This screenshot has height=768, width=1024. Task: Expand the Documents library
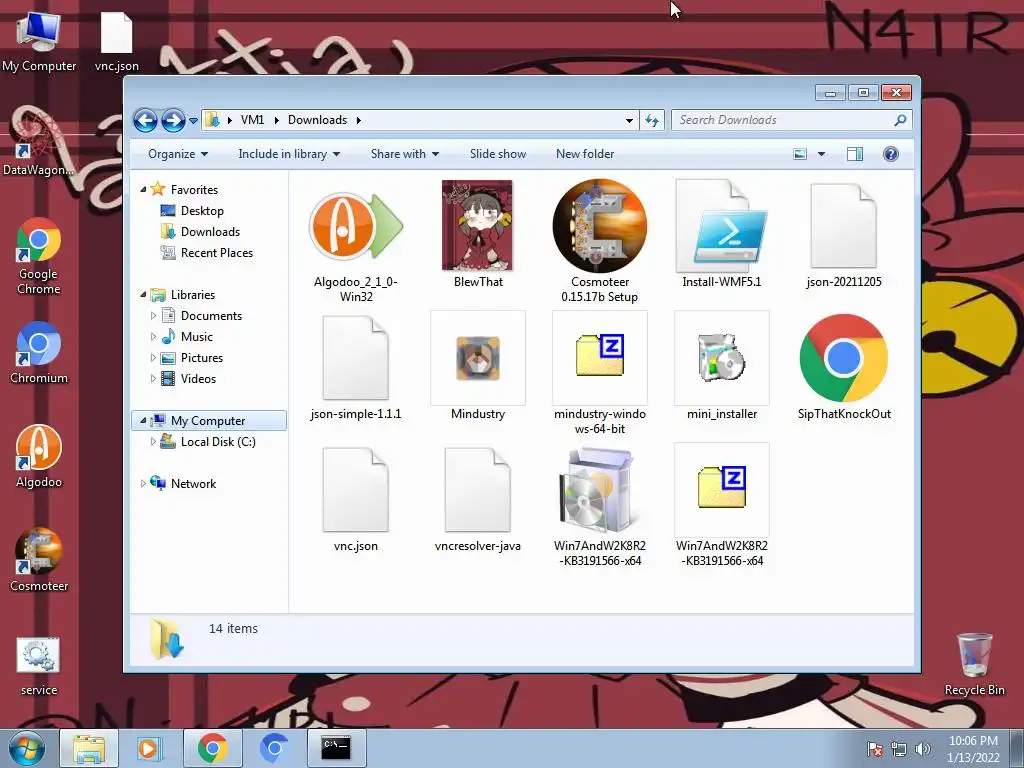pyautogui.click(x=153, y=316)
